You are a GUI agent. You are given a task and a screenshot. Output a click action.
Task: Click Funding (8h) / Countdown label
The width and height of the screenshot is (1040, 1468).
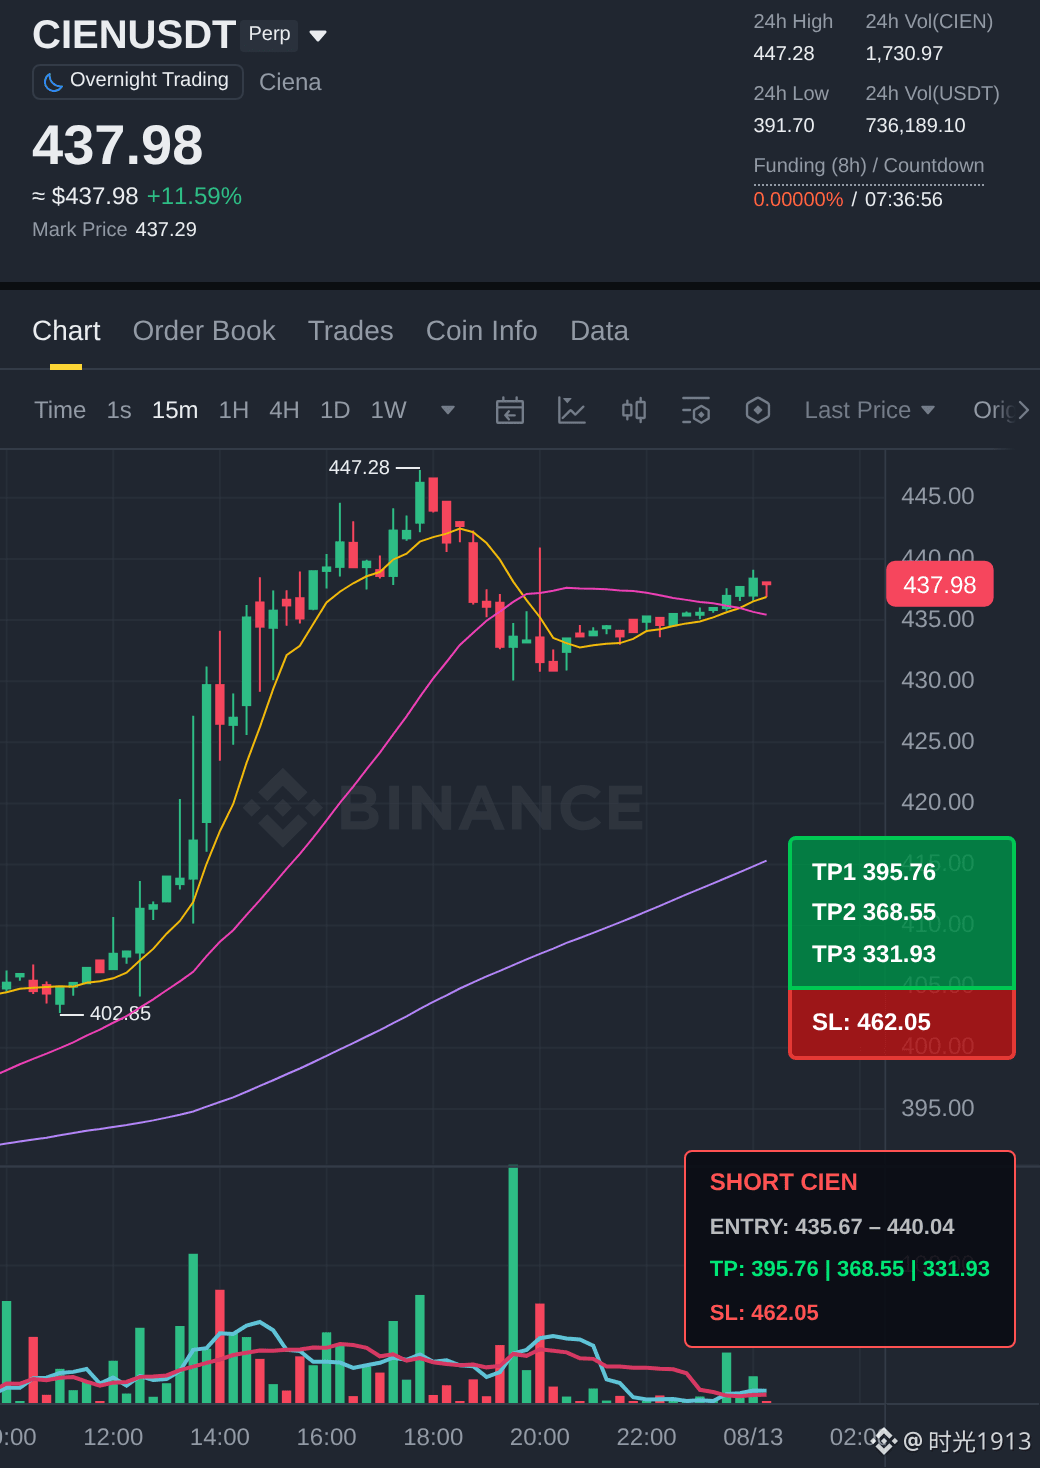[x=869, y=165]
